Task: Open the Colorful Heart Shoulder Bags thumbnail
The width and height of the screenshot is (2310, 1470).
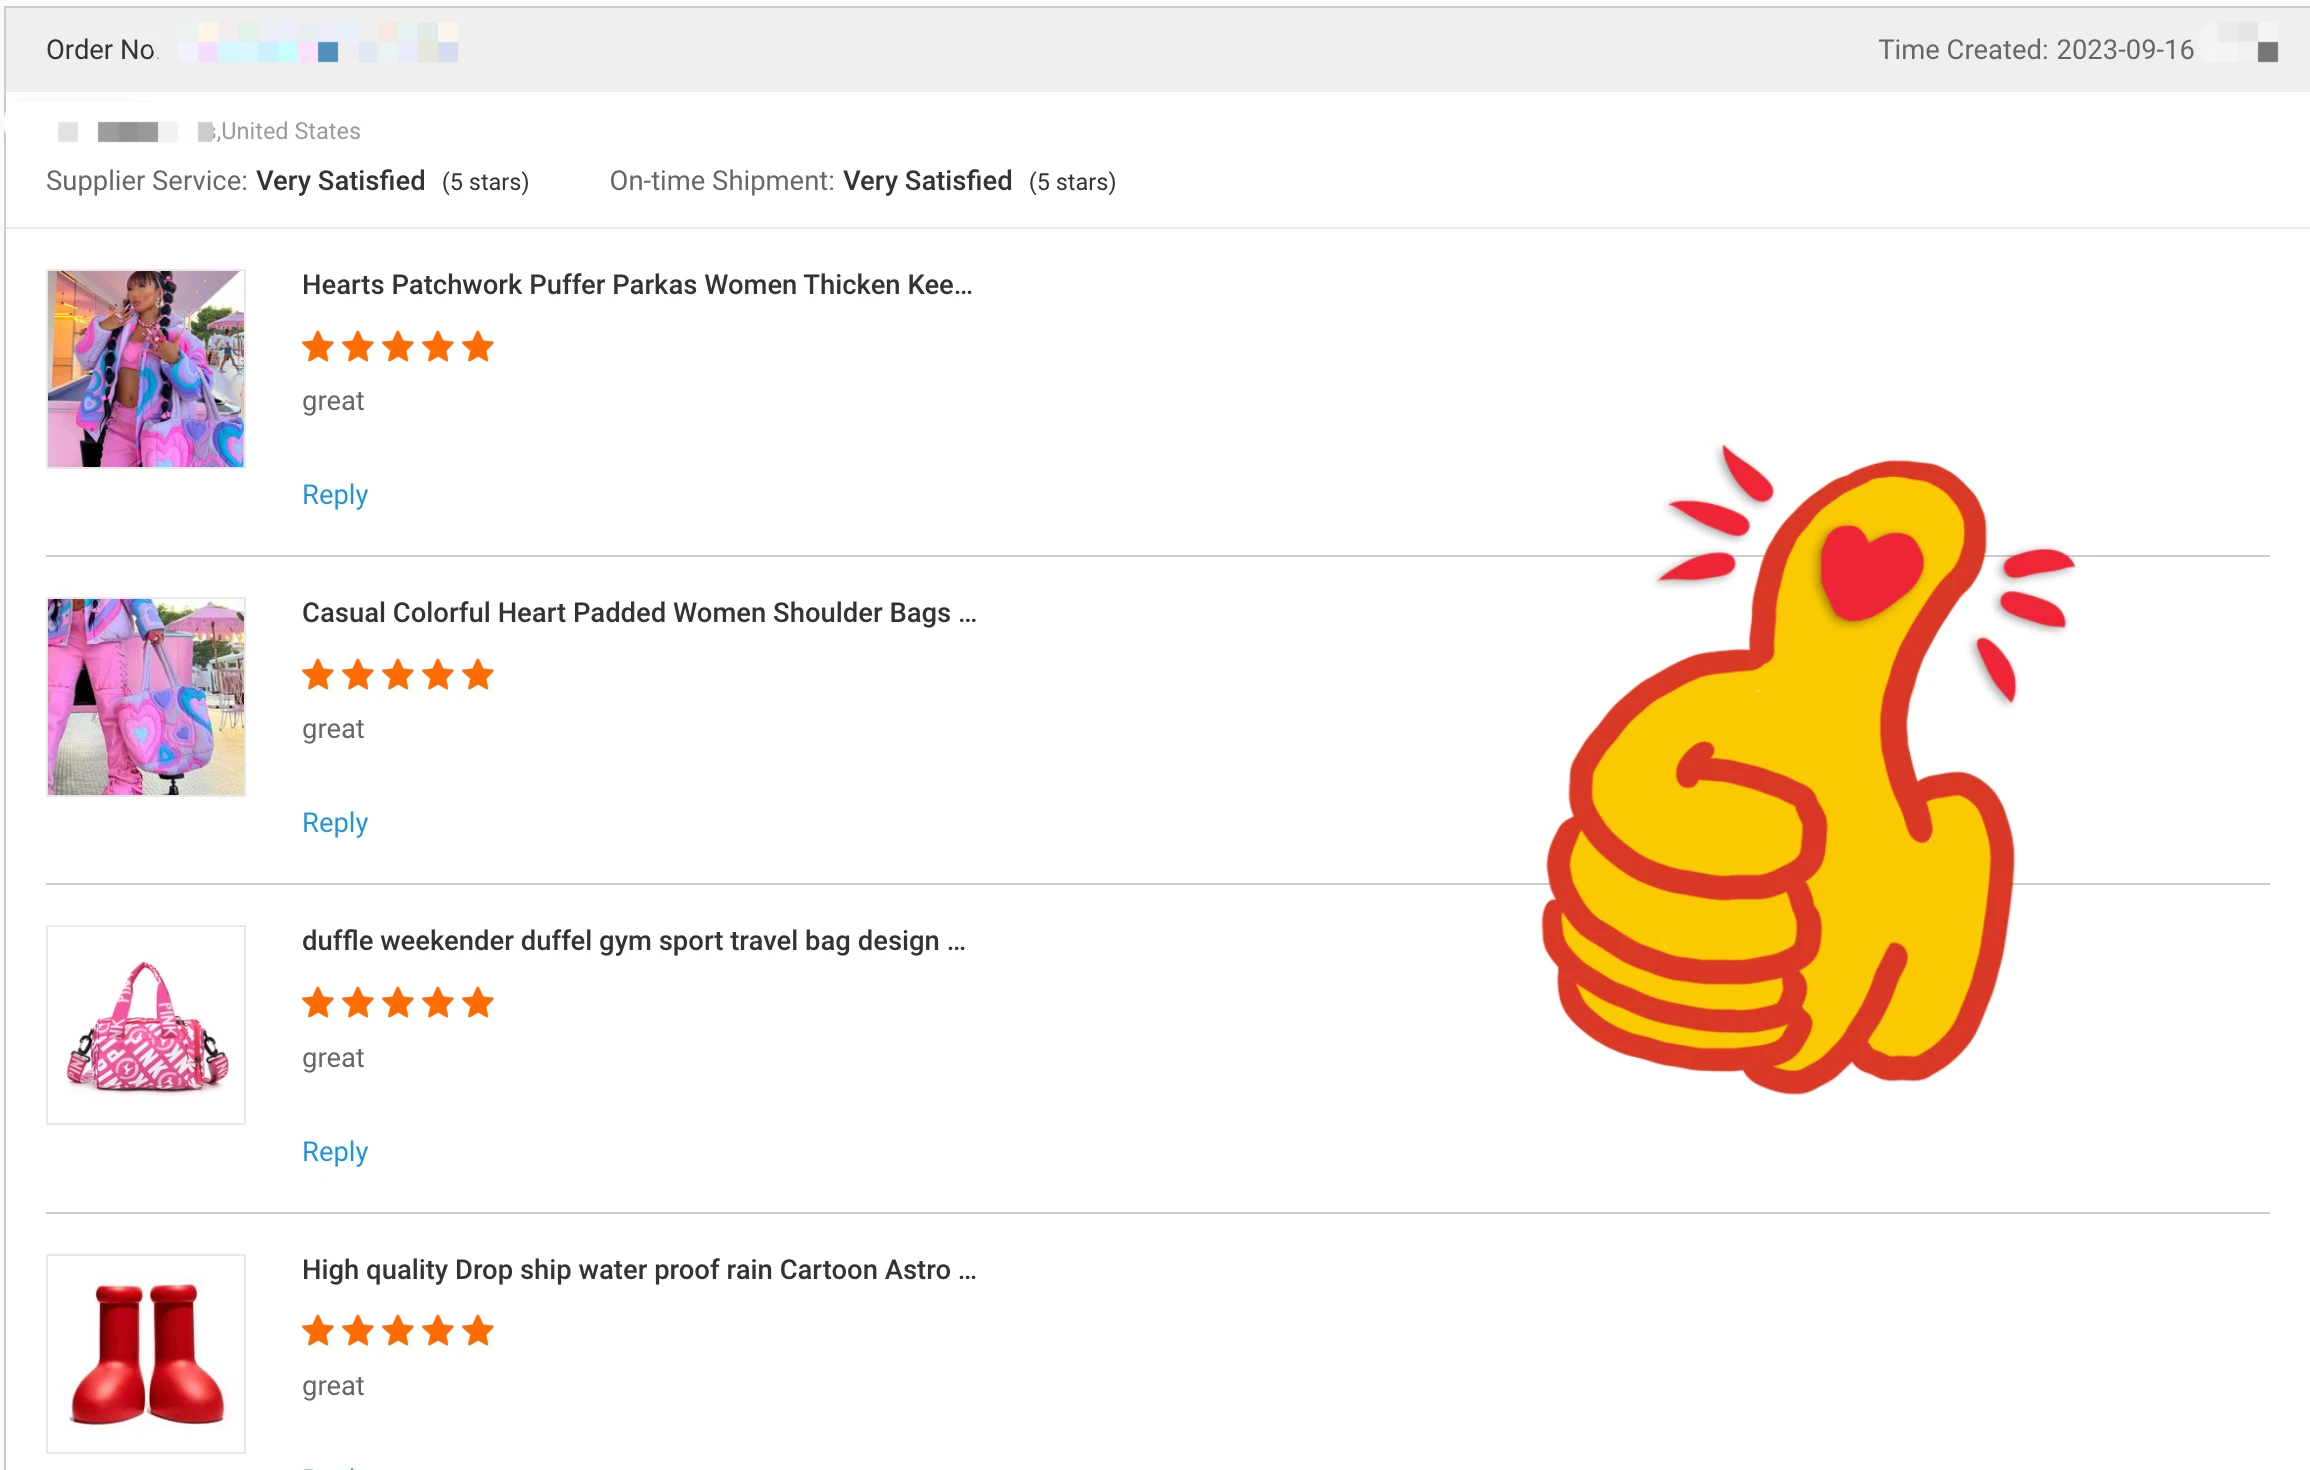Action: coord(146,697)
